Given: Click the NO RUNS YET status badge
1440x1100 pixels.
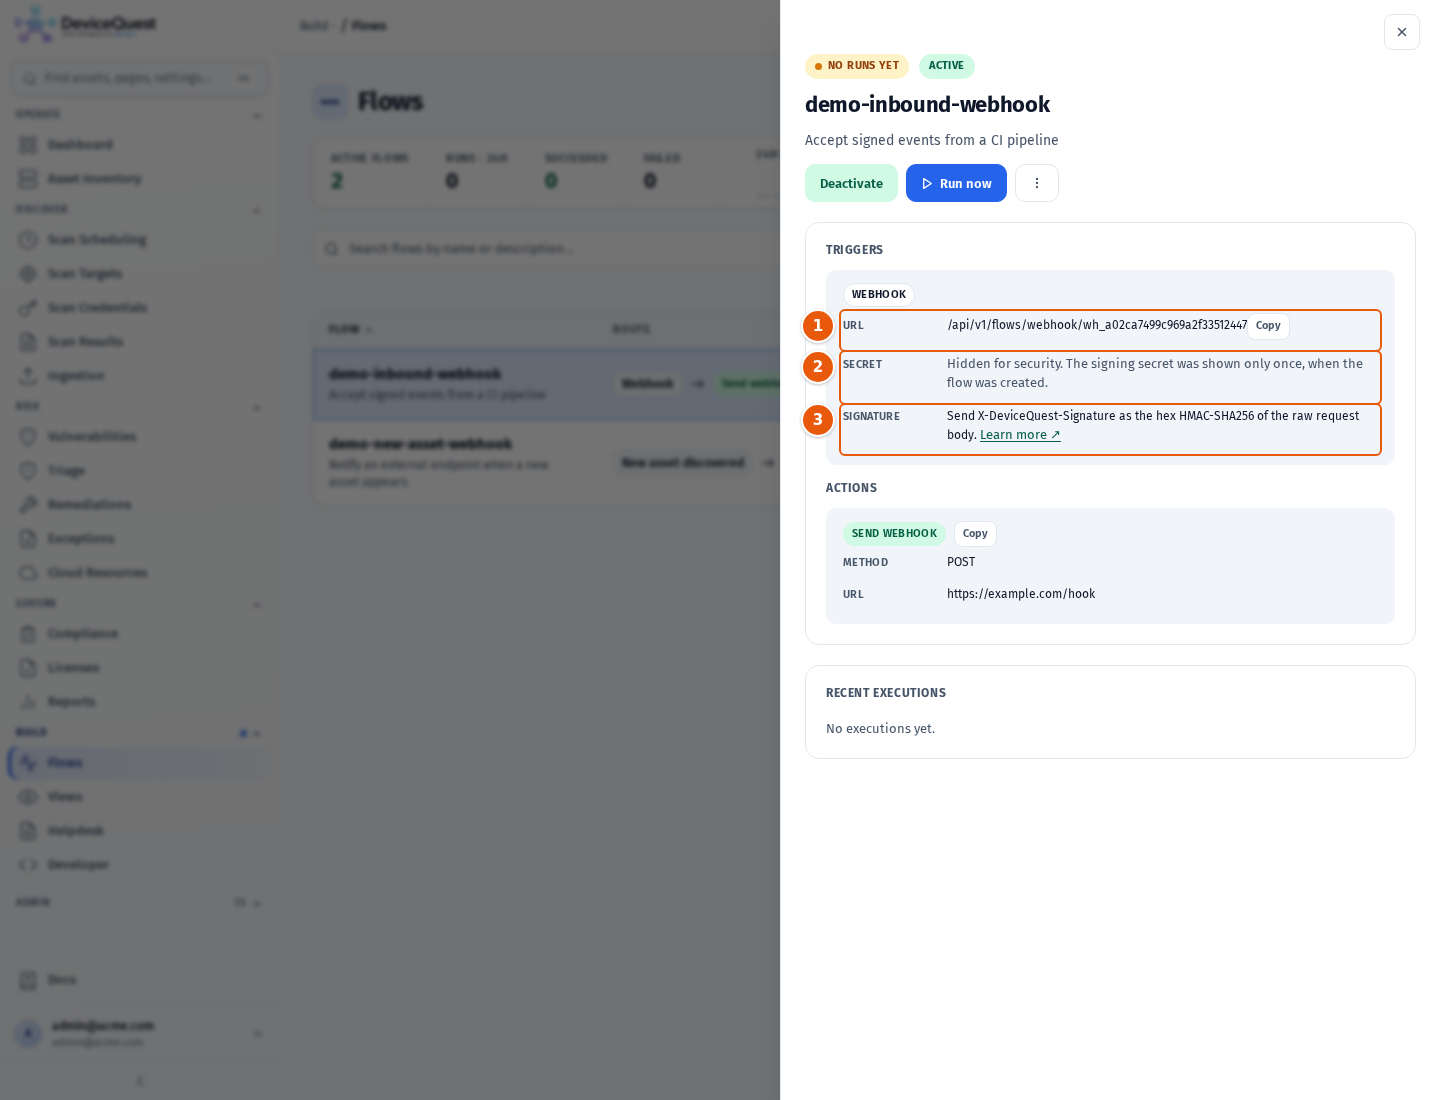Looking at the screenshot, I should point(856,66).
